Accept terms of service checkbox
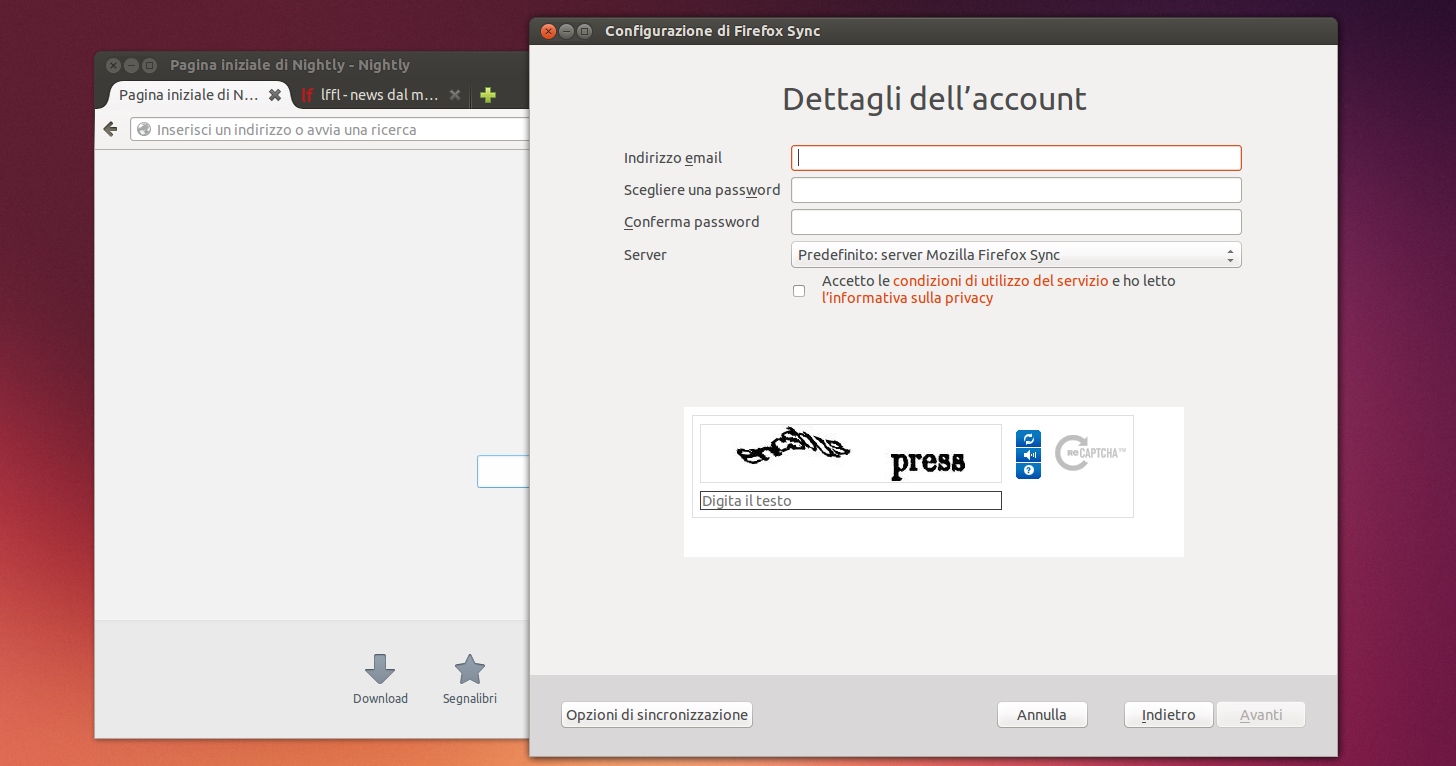Viewport: 1456px width, 766px height. click(x=799, y=291)
